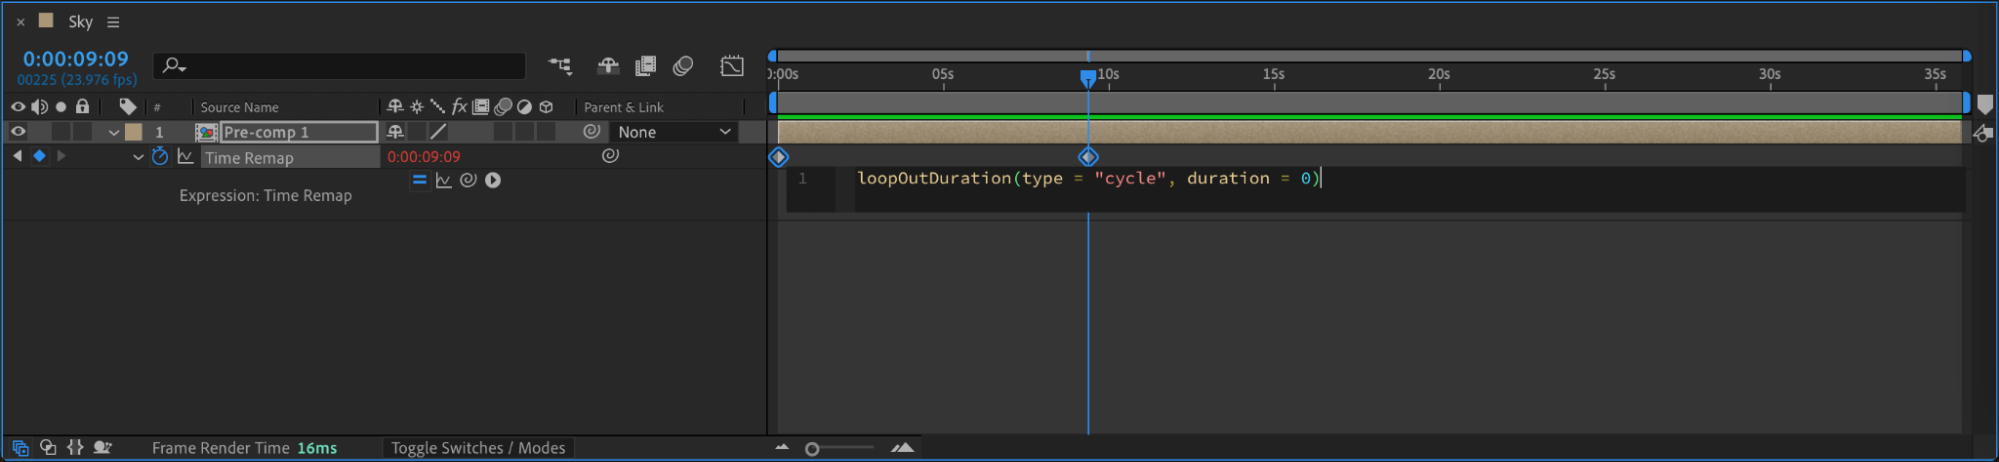
Task: Click Toggle Switches / Modes button
Action: coord(478,448)
